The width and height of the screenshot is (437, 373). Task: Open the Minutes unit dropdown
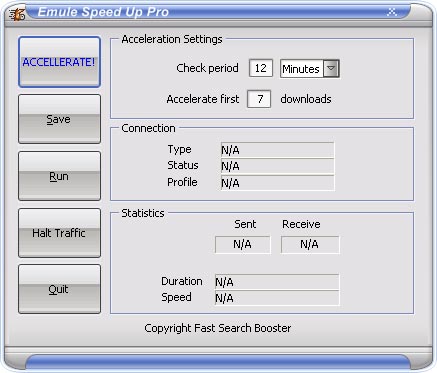click(x=331, y=69)
